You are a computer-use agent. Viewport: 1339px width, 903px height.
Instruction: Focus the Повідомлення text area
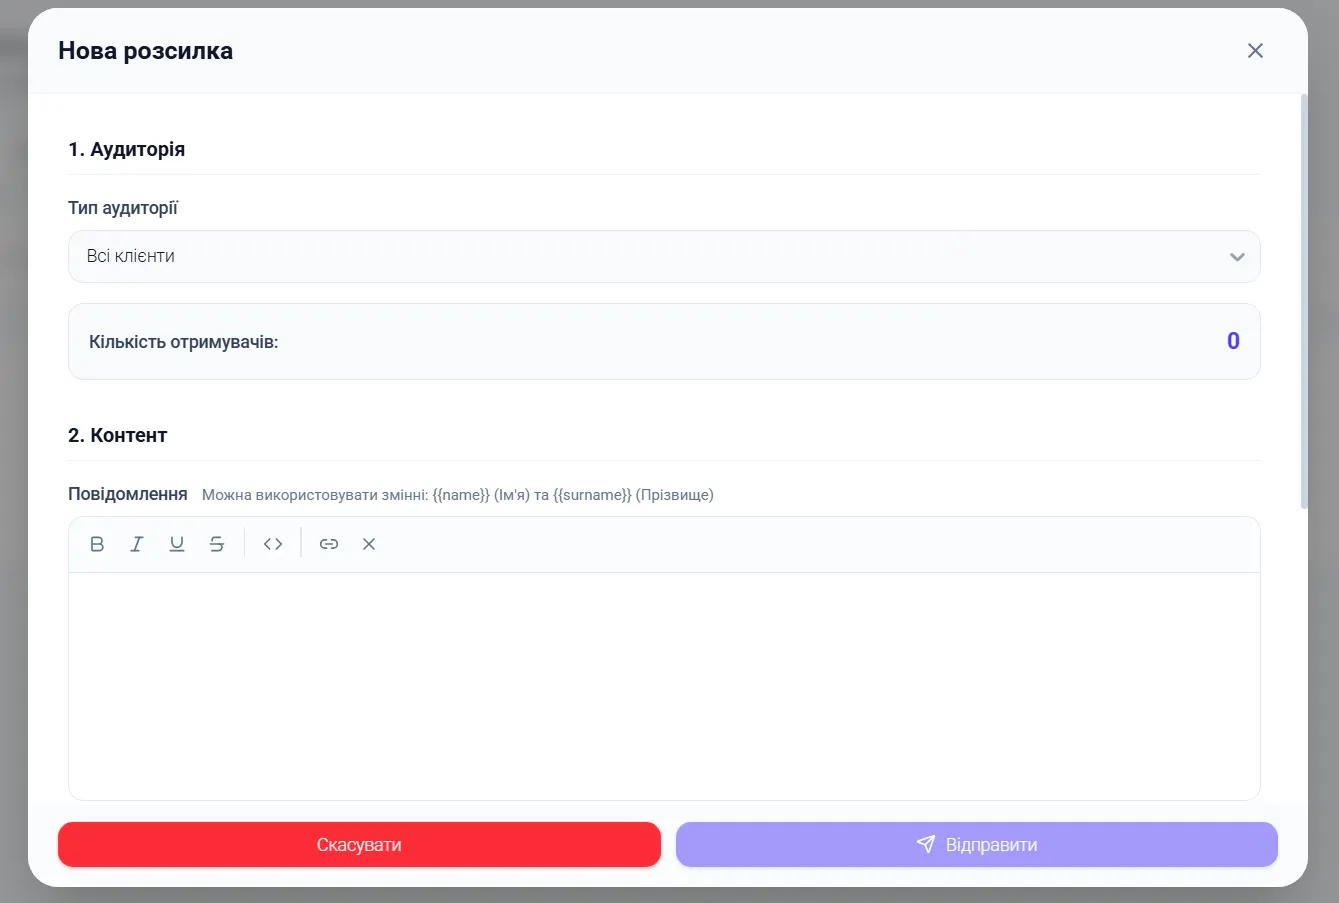664,686
